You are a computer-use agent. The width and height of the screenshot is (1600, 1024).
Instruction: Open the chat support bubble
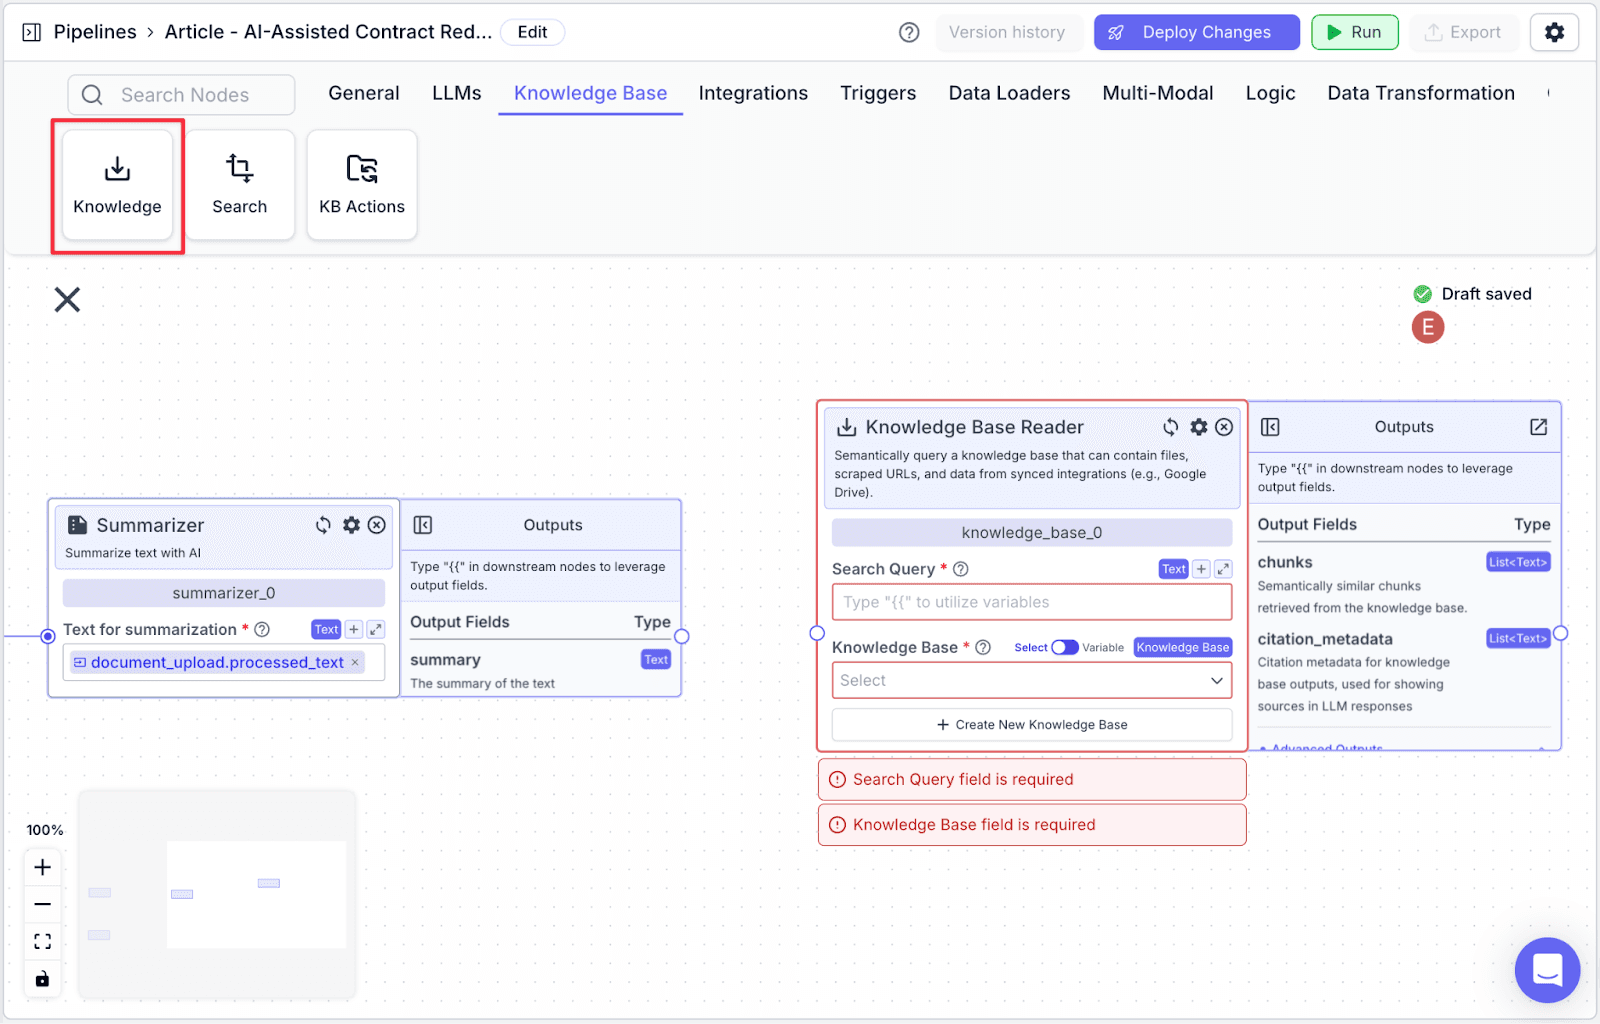[1547, 969]
